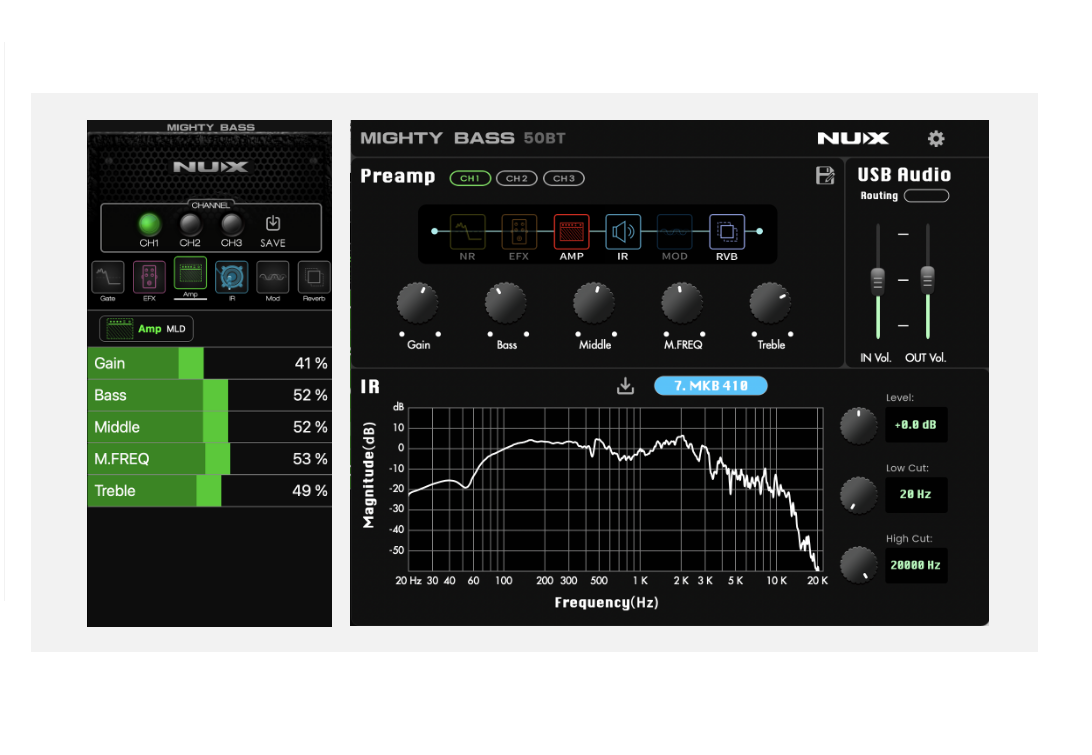
Task: Select CH2 knob in mobile channel panel
Action: [190, 224]
